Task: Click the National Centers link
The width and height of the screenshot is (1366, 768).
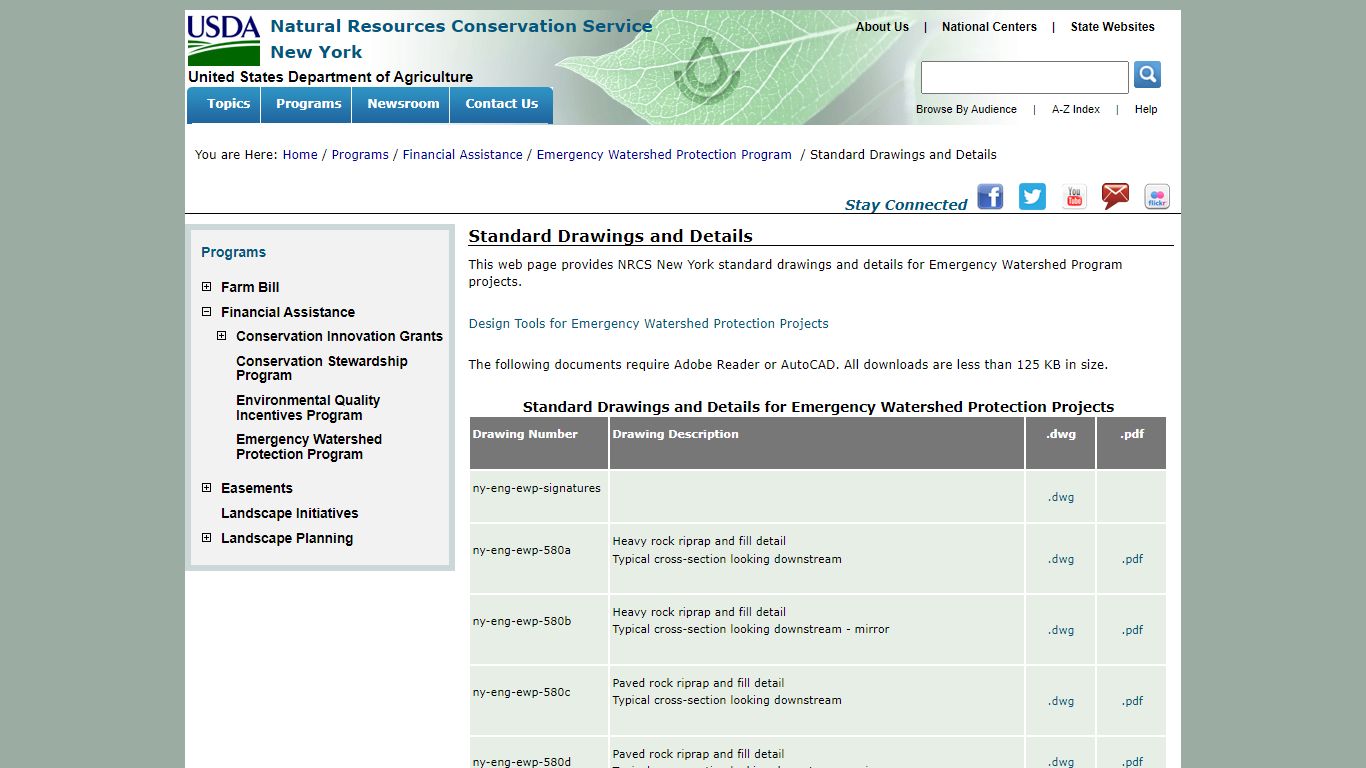Action: [989, 27]
